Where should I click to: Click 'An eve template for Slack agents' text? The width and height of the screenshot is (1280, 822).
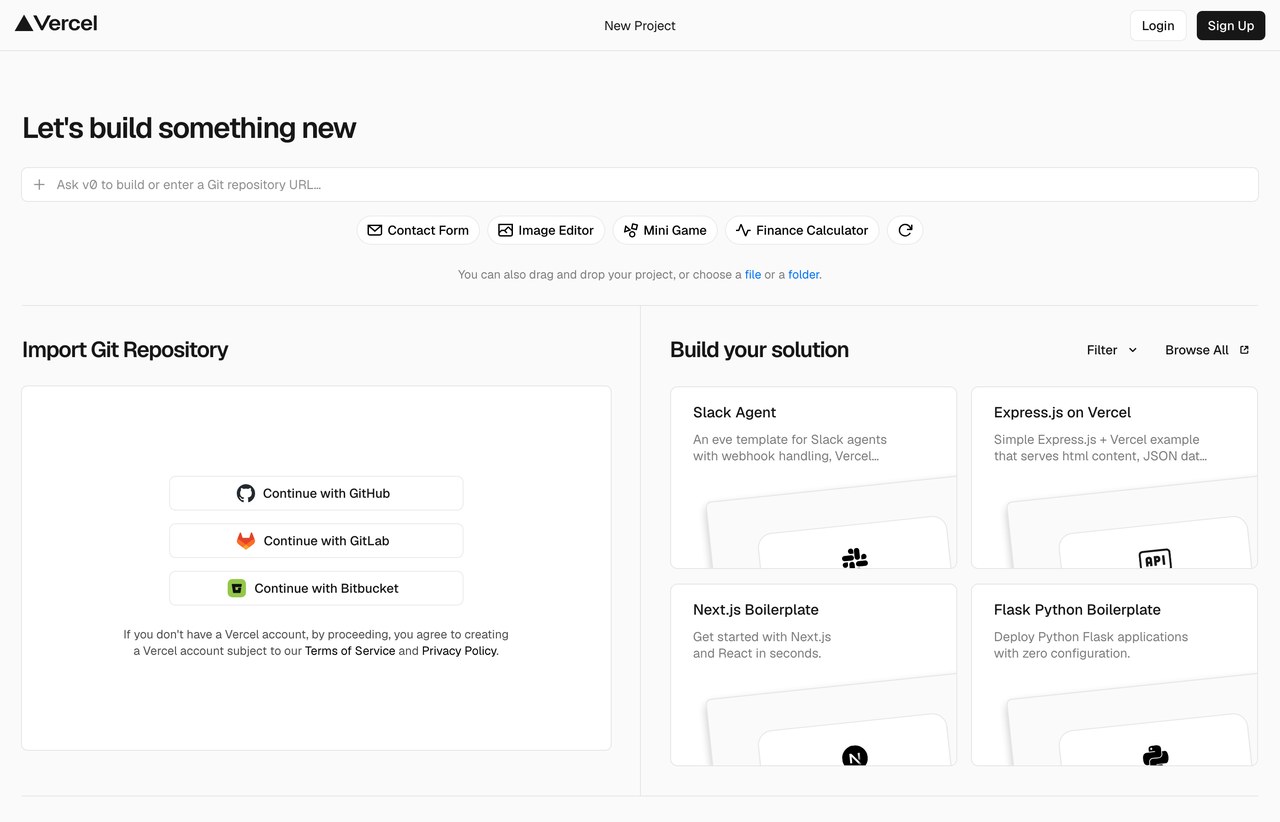(790, 440)
